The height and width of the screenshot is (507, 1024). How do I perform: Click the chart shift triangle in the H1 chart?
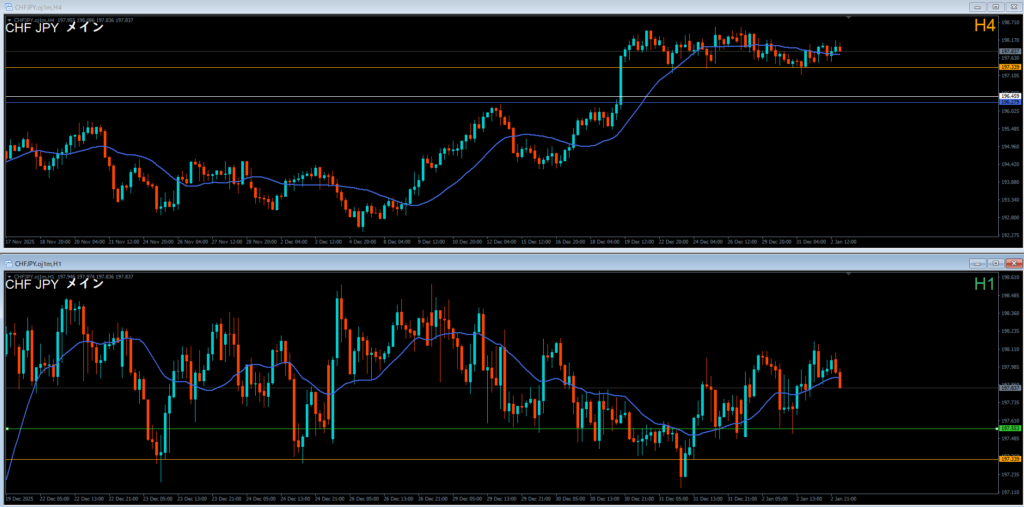click(x=848, y=273)
